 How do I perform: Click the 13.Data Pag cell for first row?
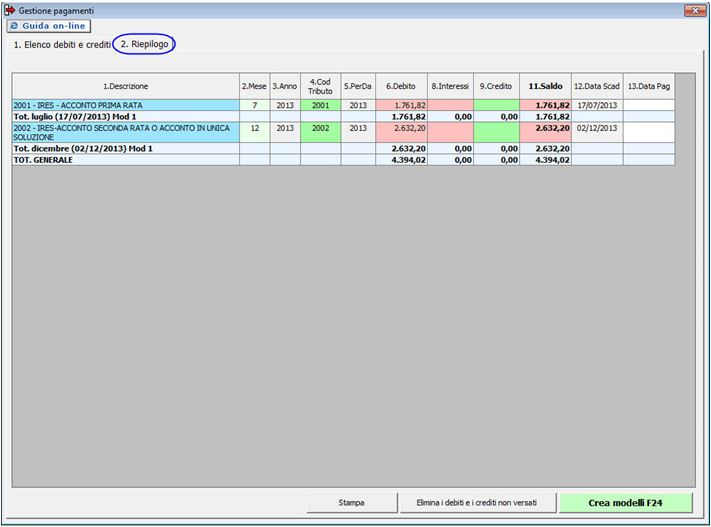click(x=649, y=105)
